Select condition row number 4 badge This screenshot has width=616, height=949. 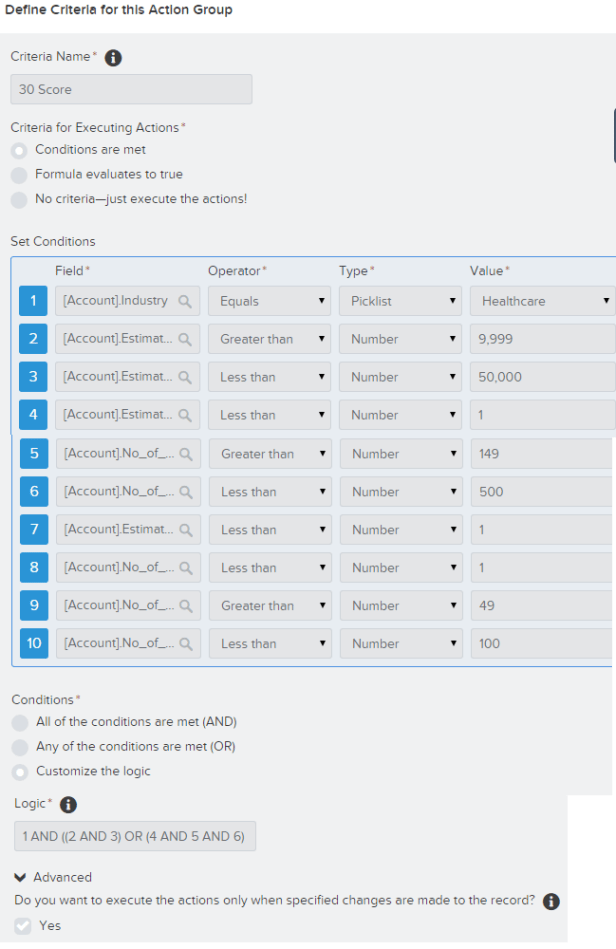pyautogui.click(x=33, y=415)
